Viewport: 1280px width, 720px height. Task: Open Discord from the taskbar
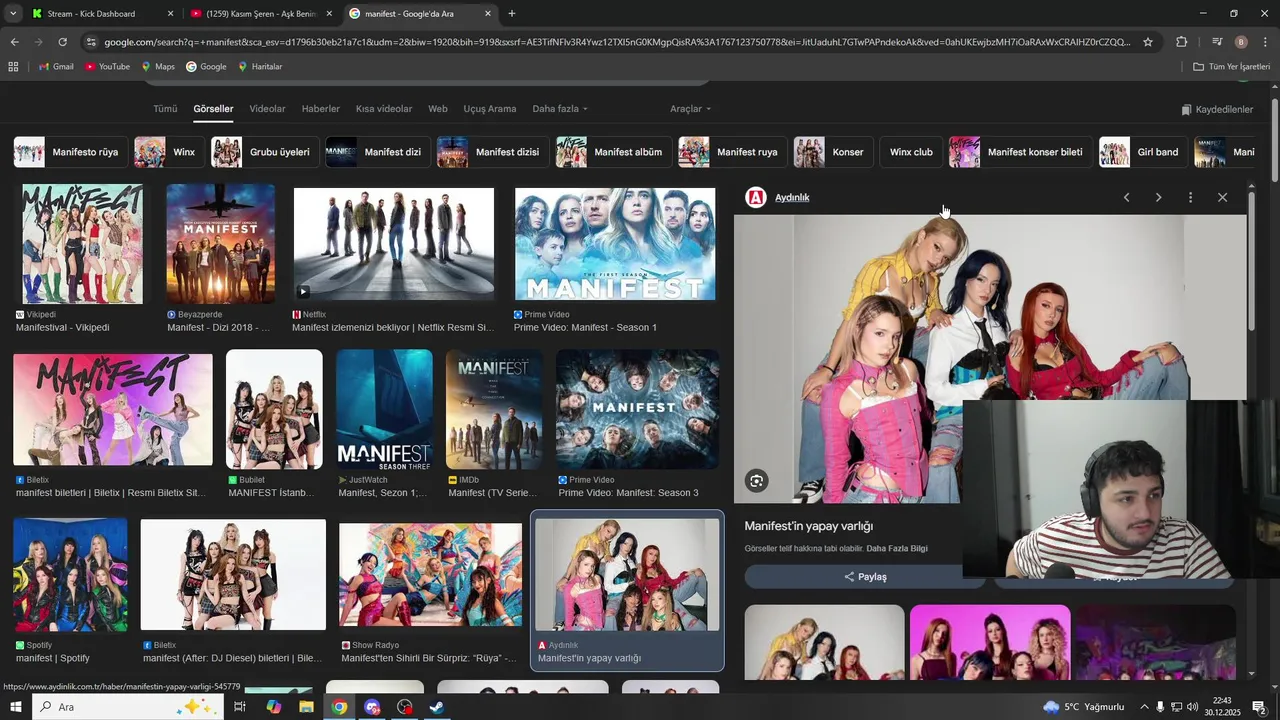point(373,707)
